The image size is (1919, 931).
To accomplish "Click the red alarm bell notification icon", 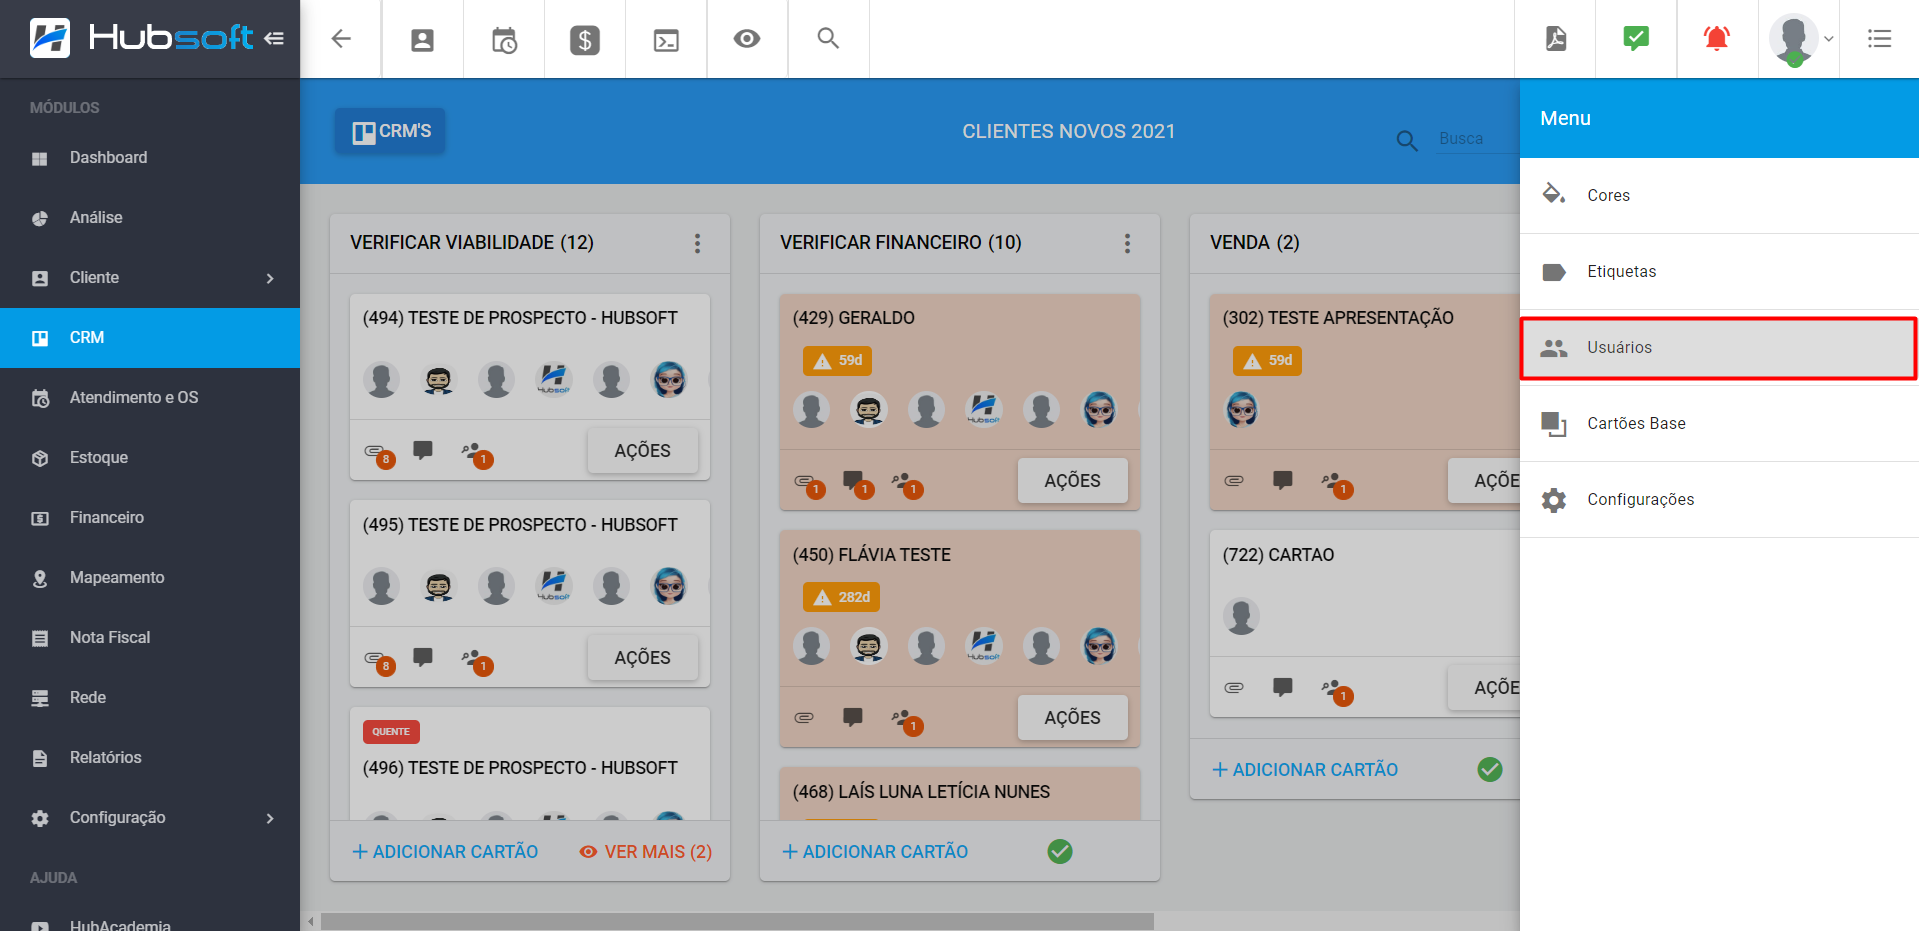I will coord(1716,39).
